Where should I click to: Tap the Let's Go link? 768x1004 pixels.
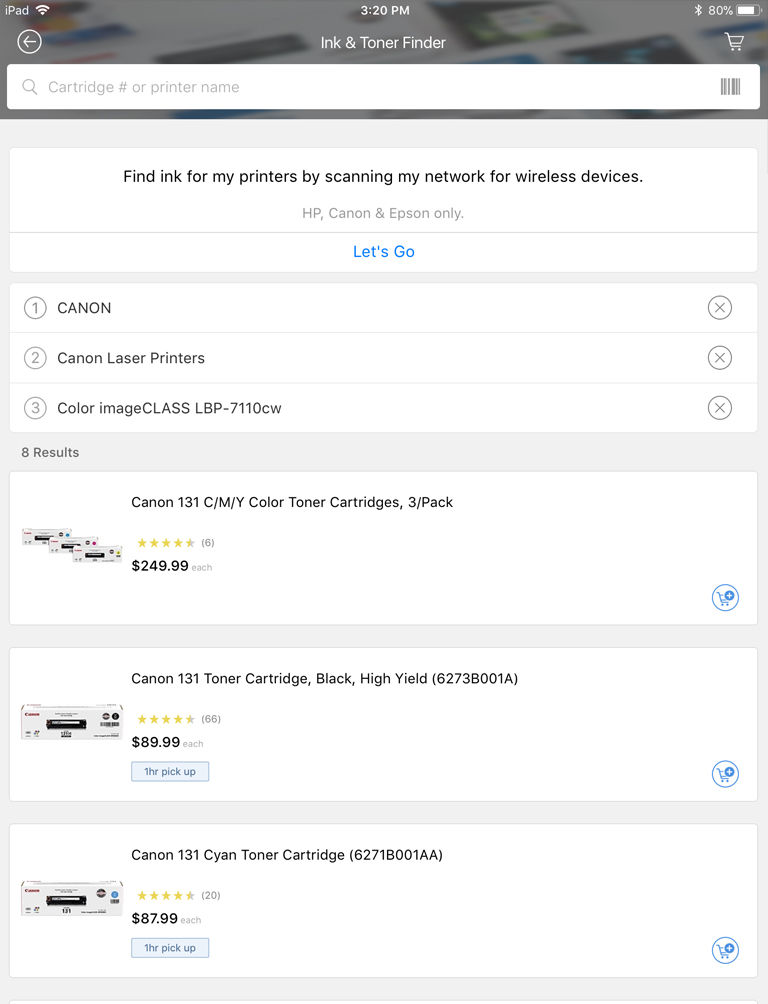coord(384,252)
